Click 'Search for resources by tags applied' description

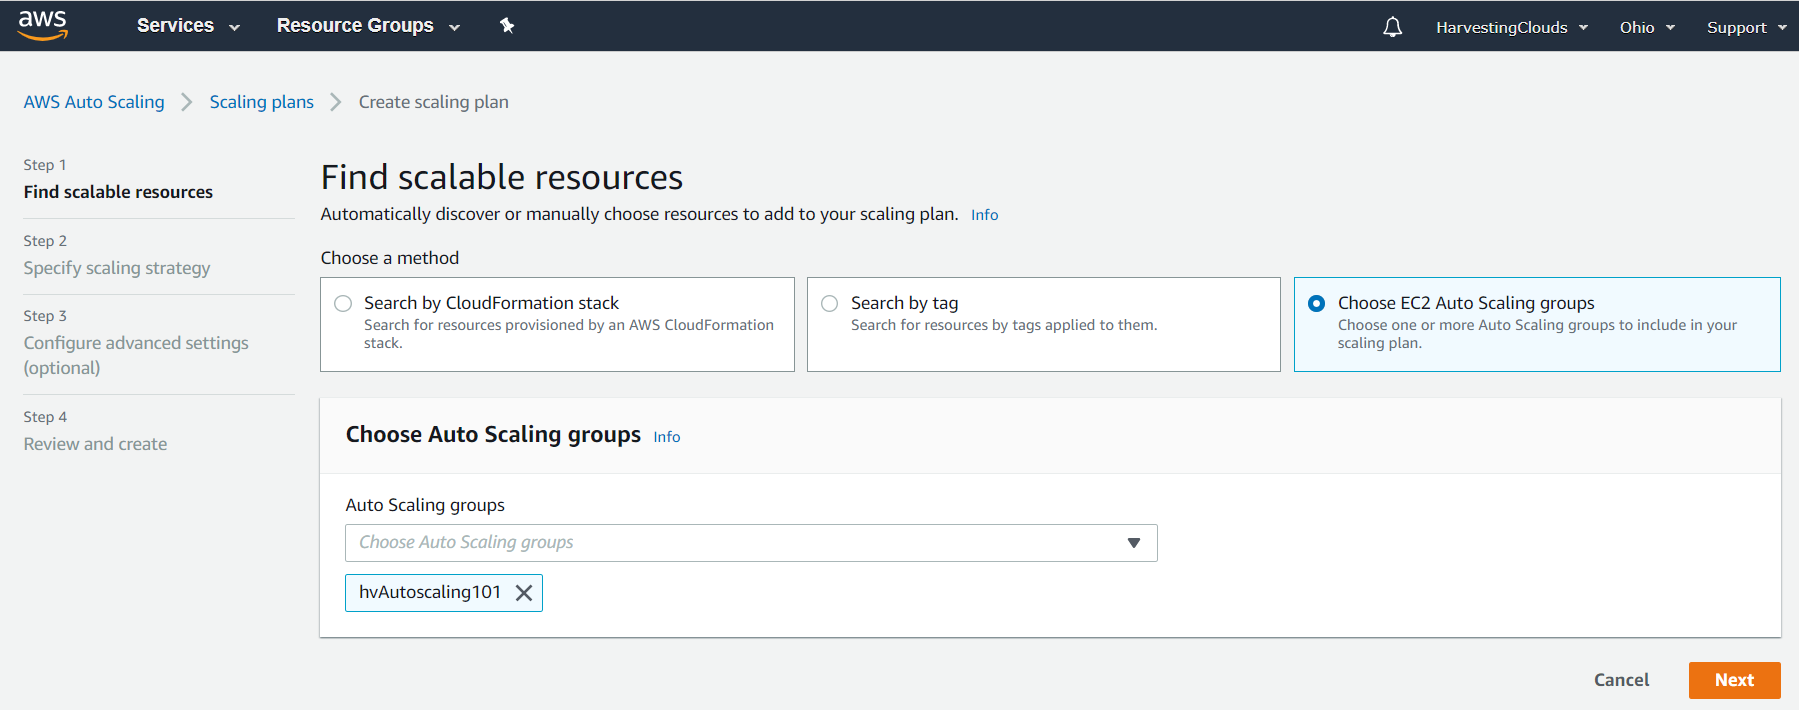coord(1003,325)
